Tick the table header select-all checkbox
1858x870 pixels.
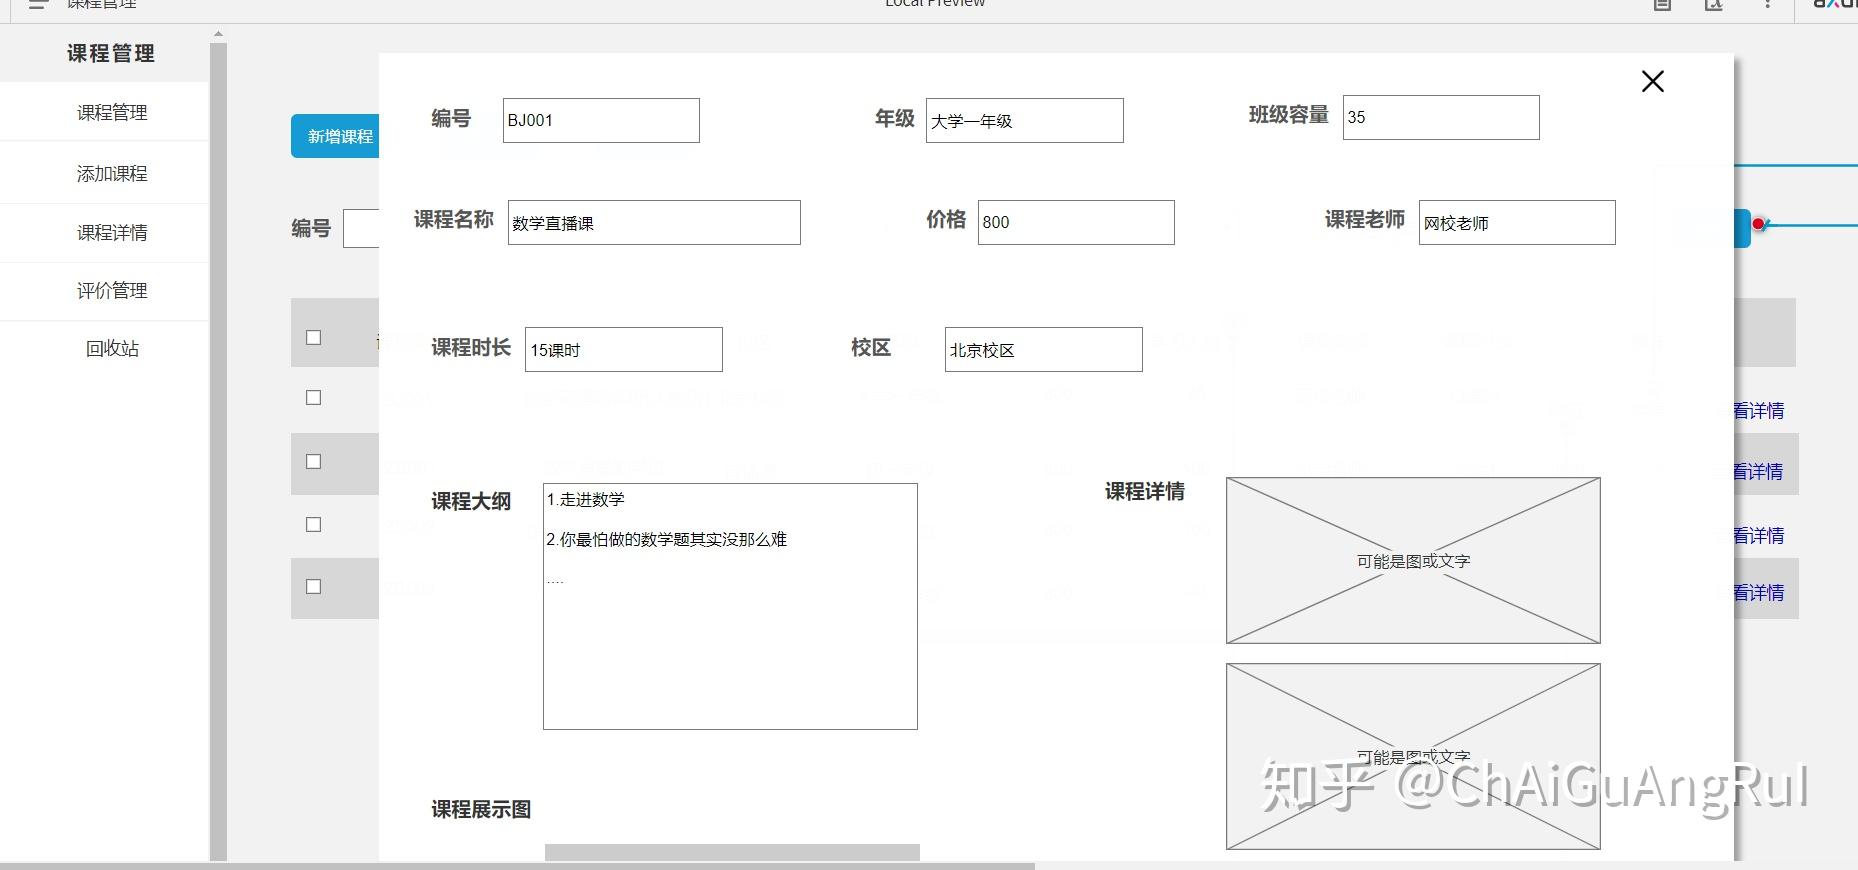click(313, 337)
